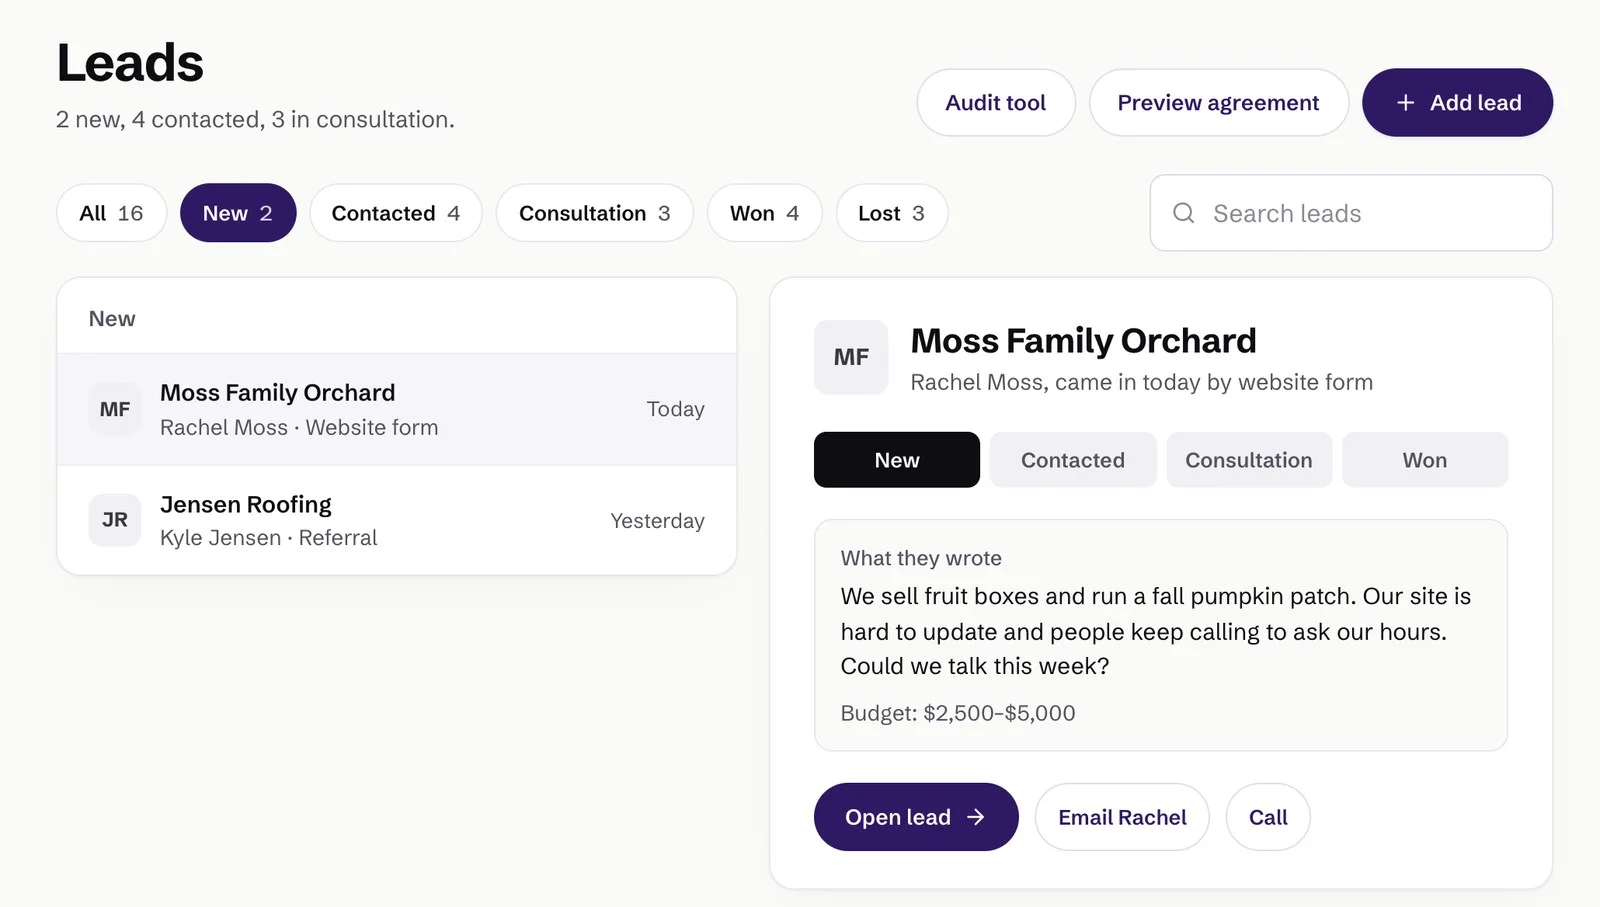
Task: Click the Kyle Jensen · Referral subtitle
Action: (269, 538)
